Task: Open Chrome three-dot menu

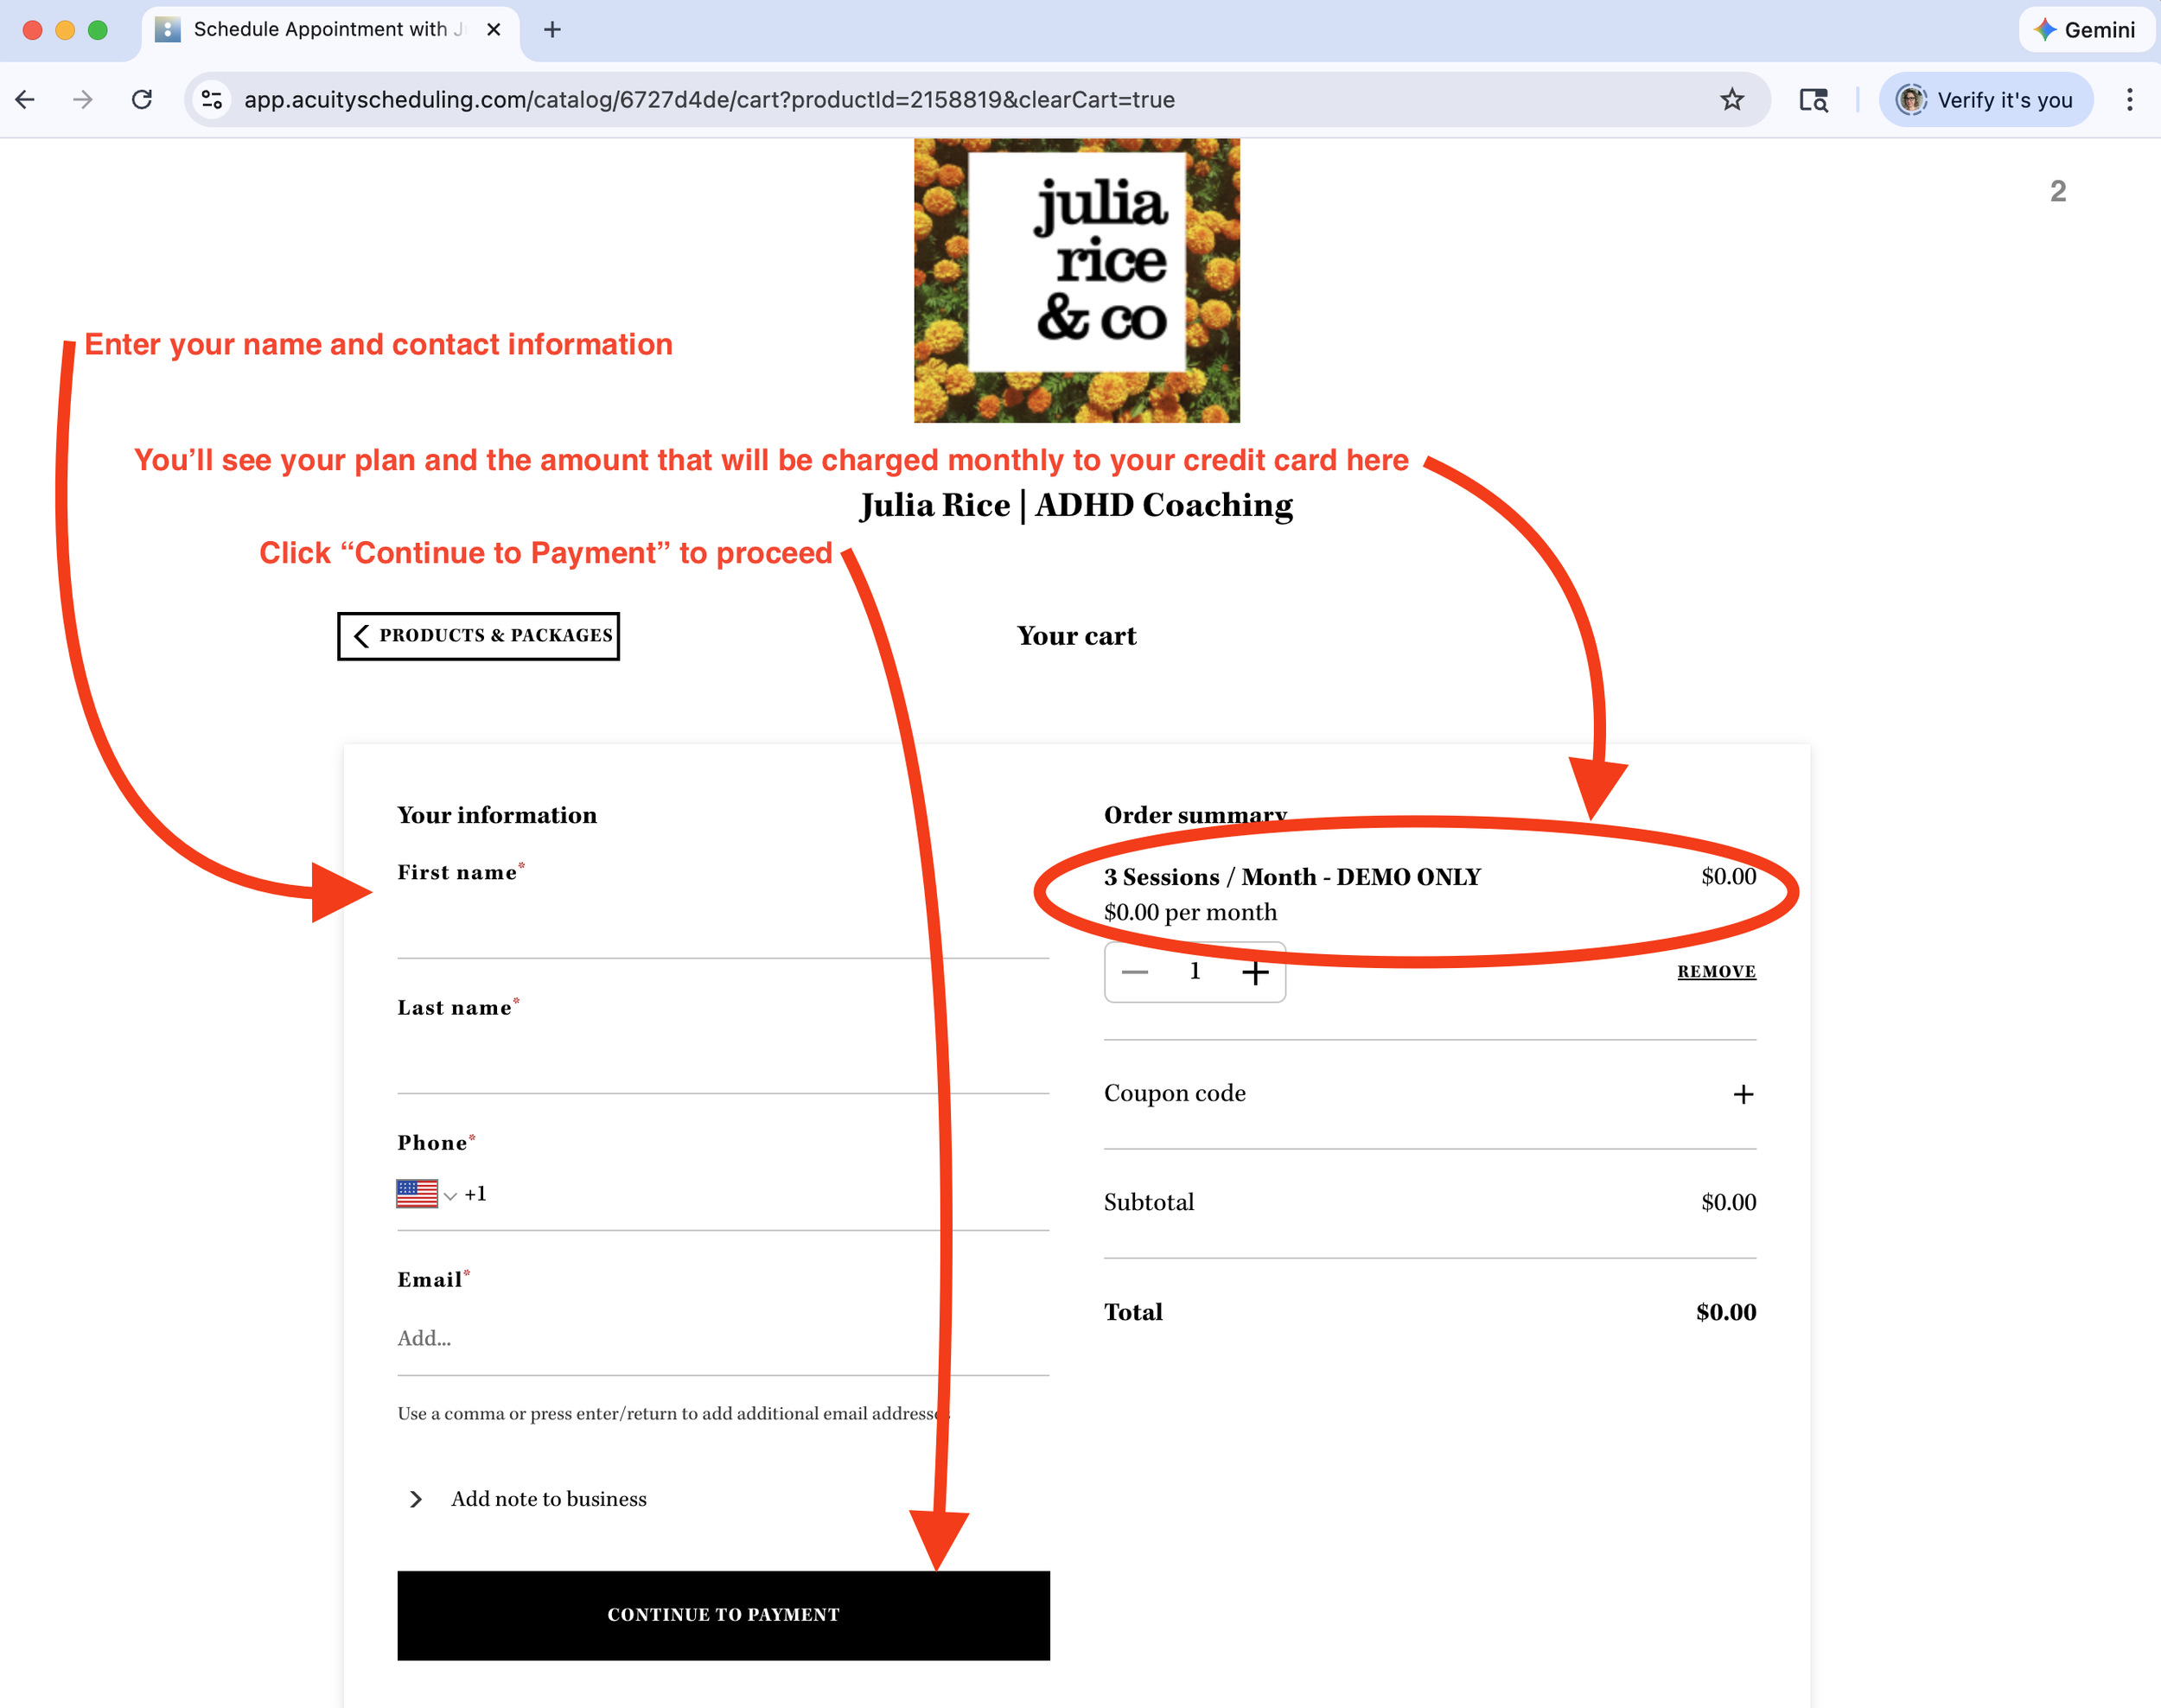Action: pyautogui.click(x=2129, y=99)
